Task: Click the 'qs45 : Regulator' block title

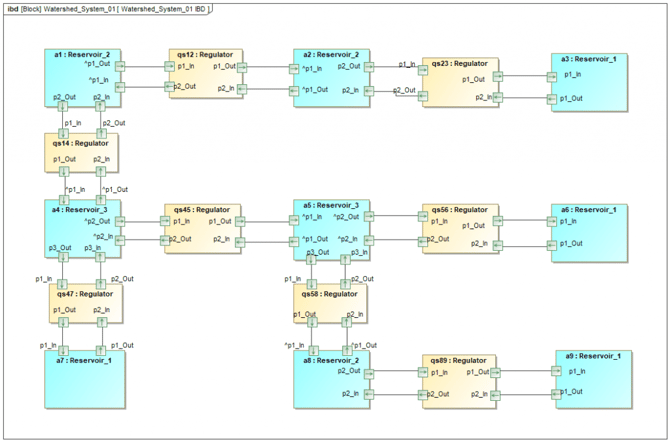Action: coord(202,210)
